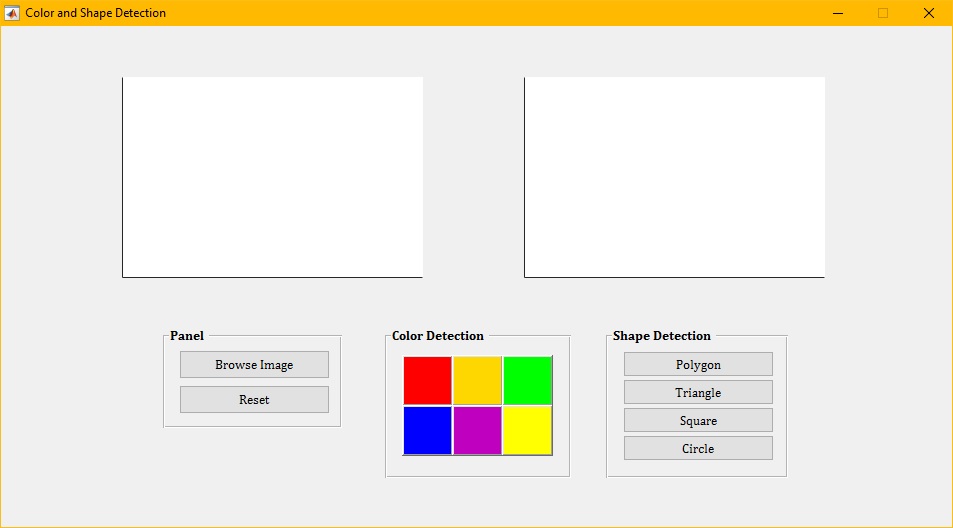Image resolution: width=953 pixels, height=528 pixels.
Task: Choose the bright green color swatch
Action: click(527, 380)
